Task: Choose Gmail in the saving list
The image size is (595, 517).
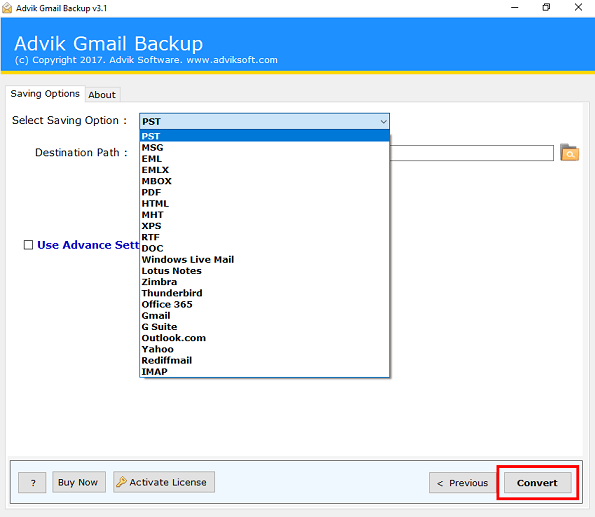Action: tap(264, 315)
